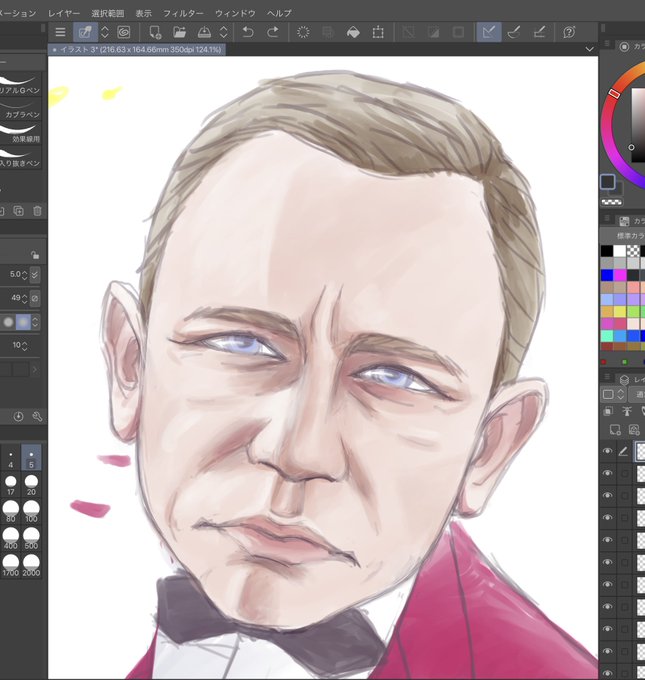Image resolution: width=645 pixels, height=680 pixels.
Task: Choose brush size preset 17
Action: click(10, 485)
